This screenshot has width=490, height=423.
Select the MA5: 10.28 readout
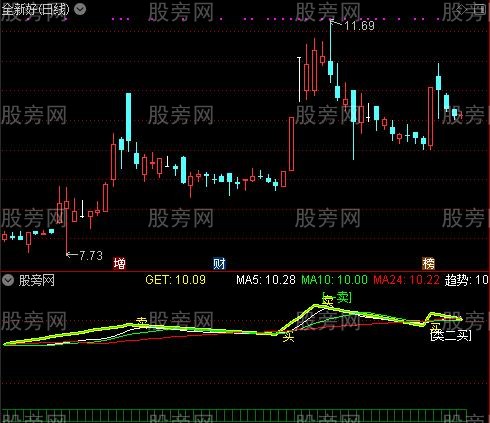point(266,280)
